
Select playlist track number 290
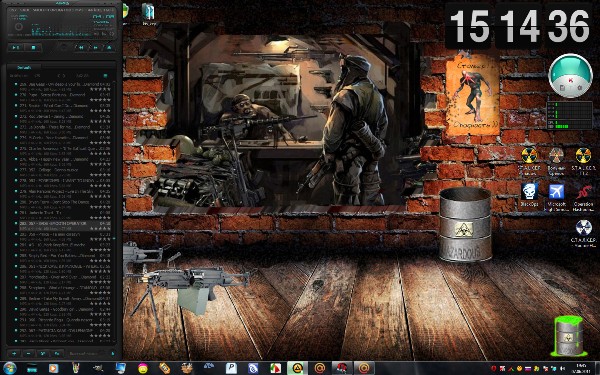pyautogui.click(x=65, y=311)
